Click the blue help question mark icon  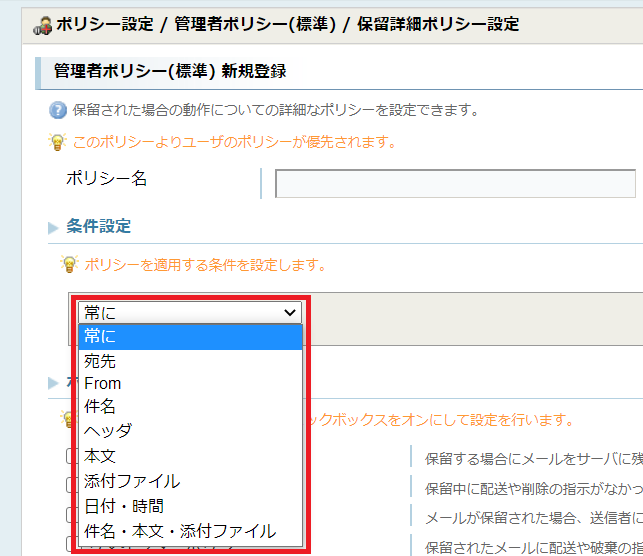(x=57, y=110)
